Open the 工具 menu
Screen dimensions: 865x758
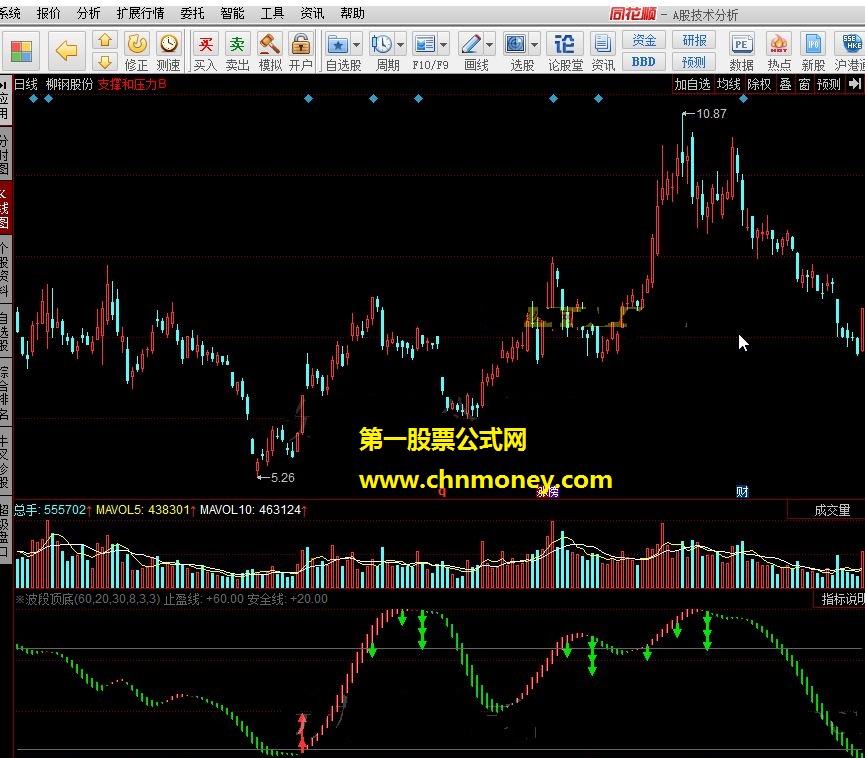[x=272, y=13]
